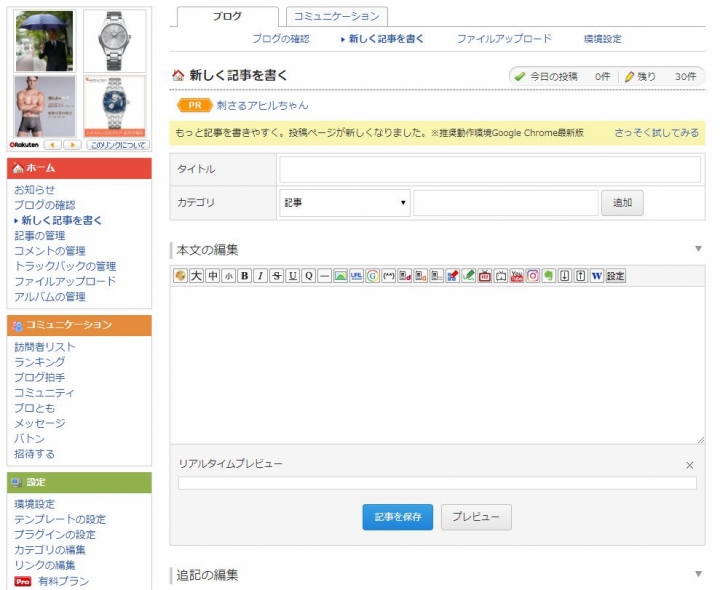This screenshot has height=590, width=720.
Task: Insert a YouTube video
Action: pyautogui.click(x=517, y=276)
